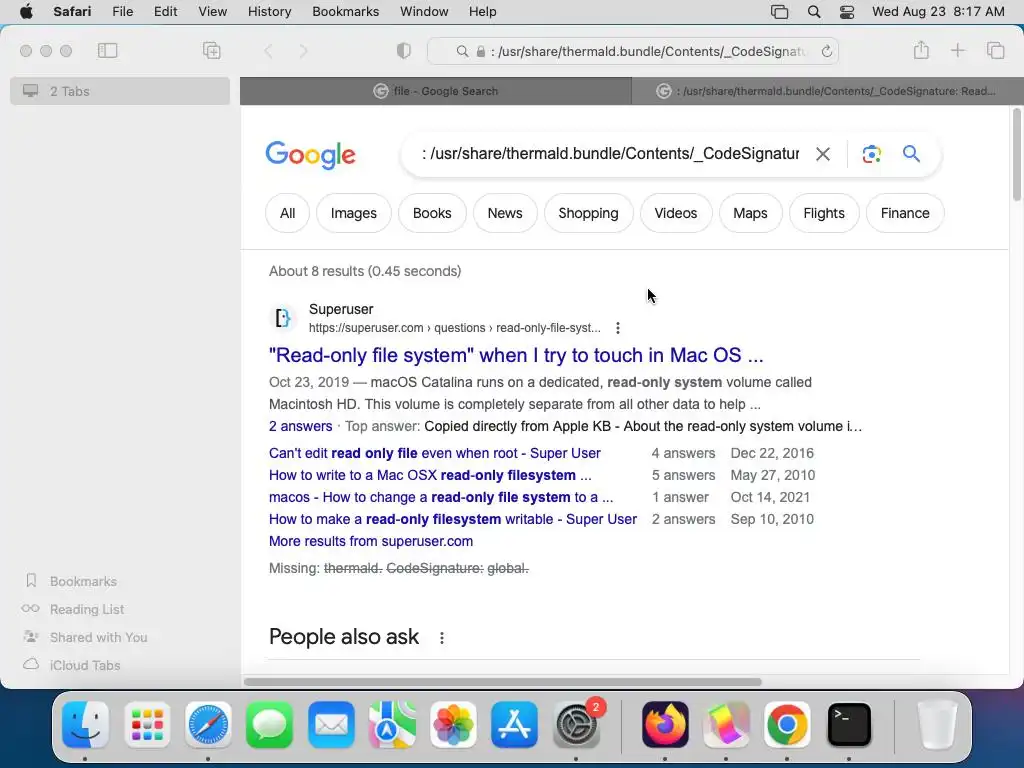Filter results by Videos
The width and height of the screenshot is (1024, 768).
point(676,213)
